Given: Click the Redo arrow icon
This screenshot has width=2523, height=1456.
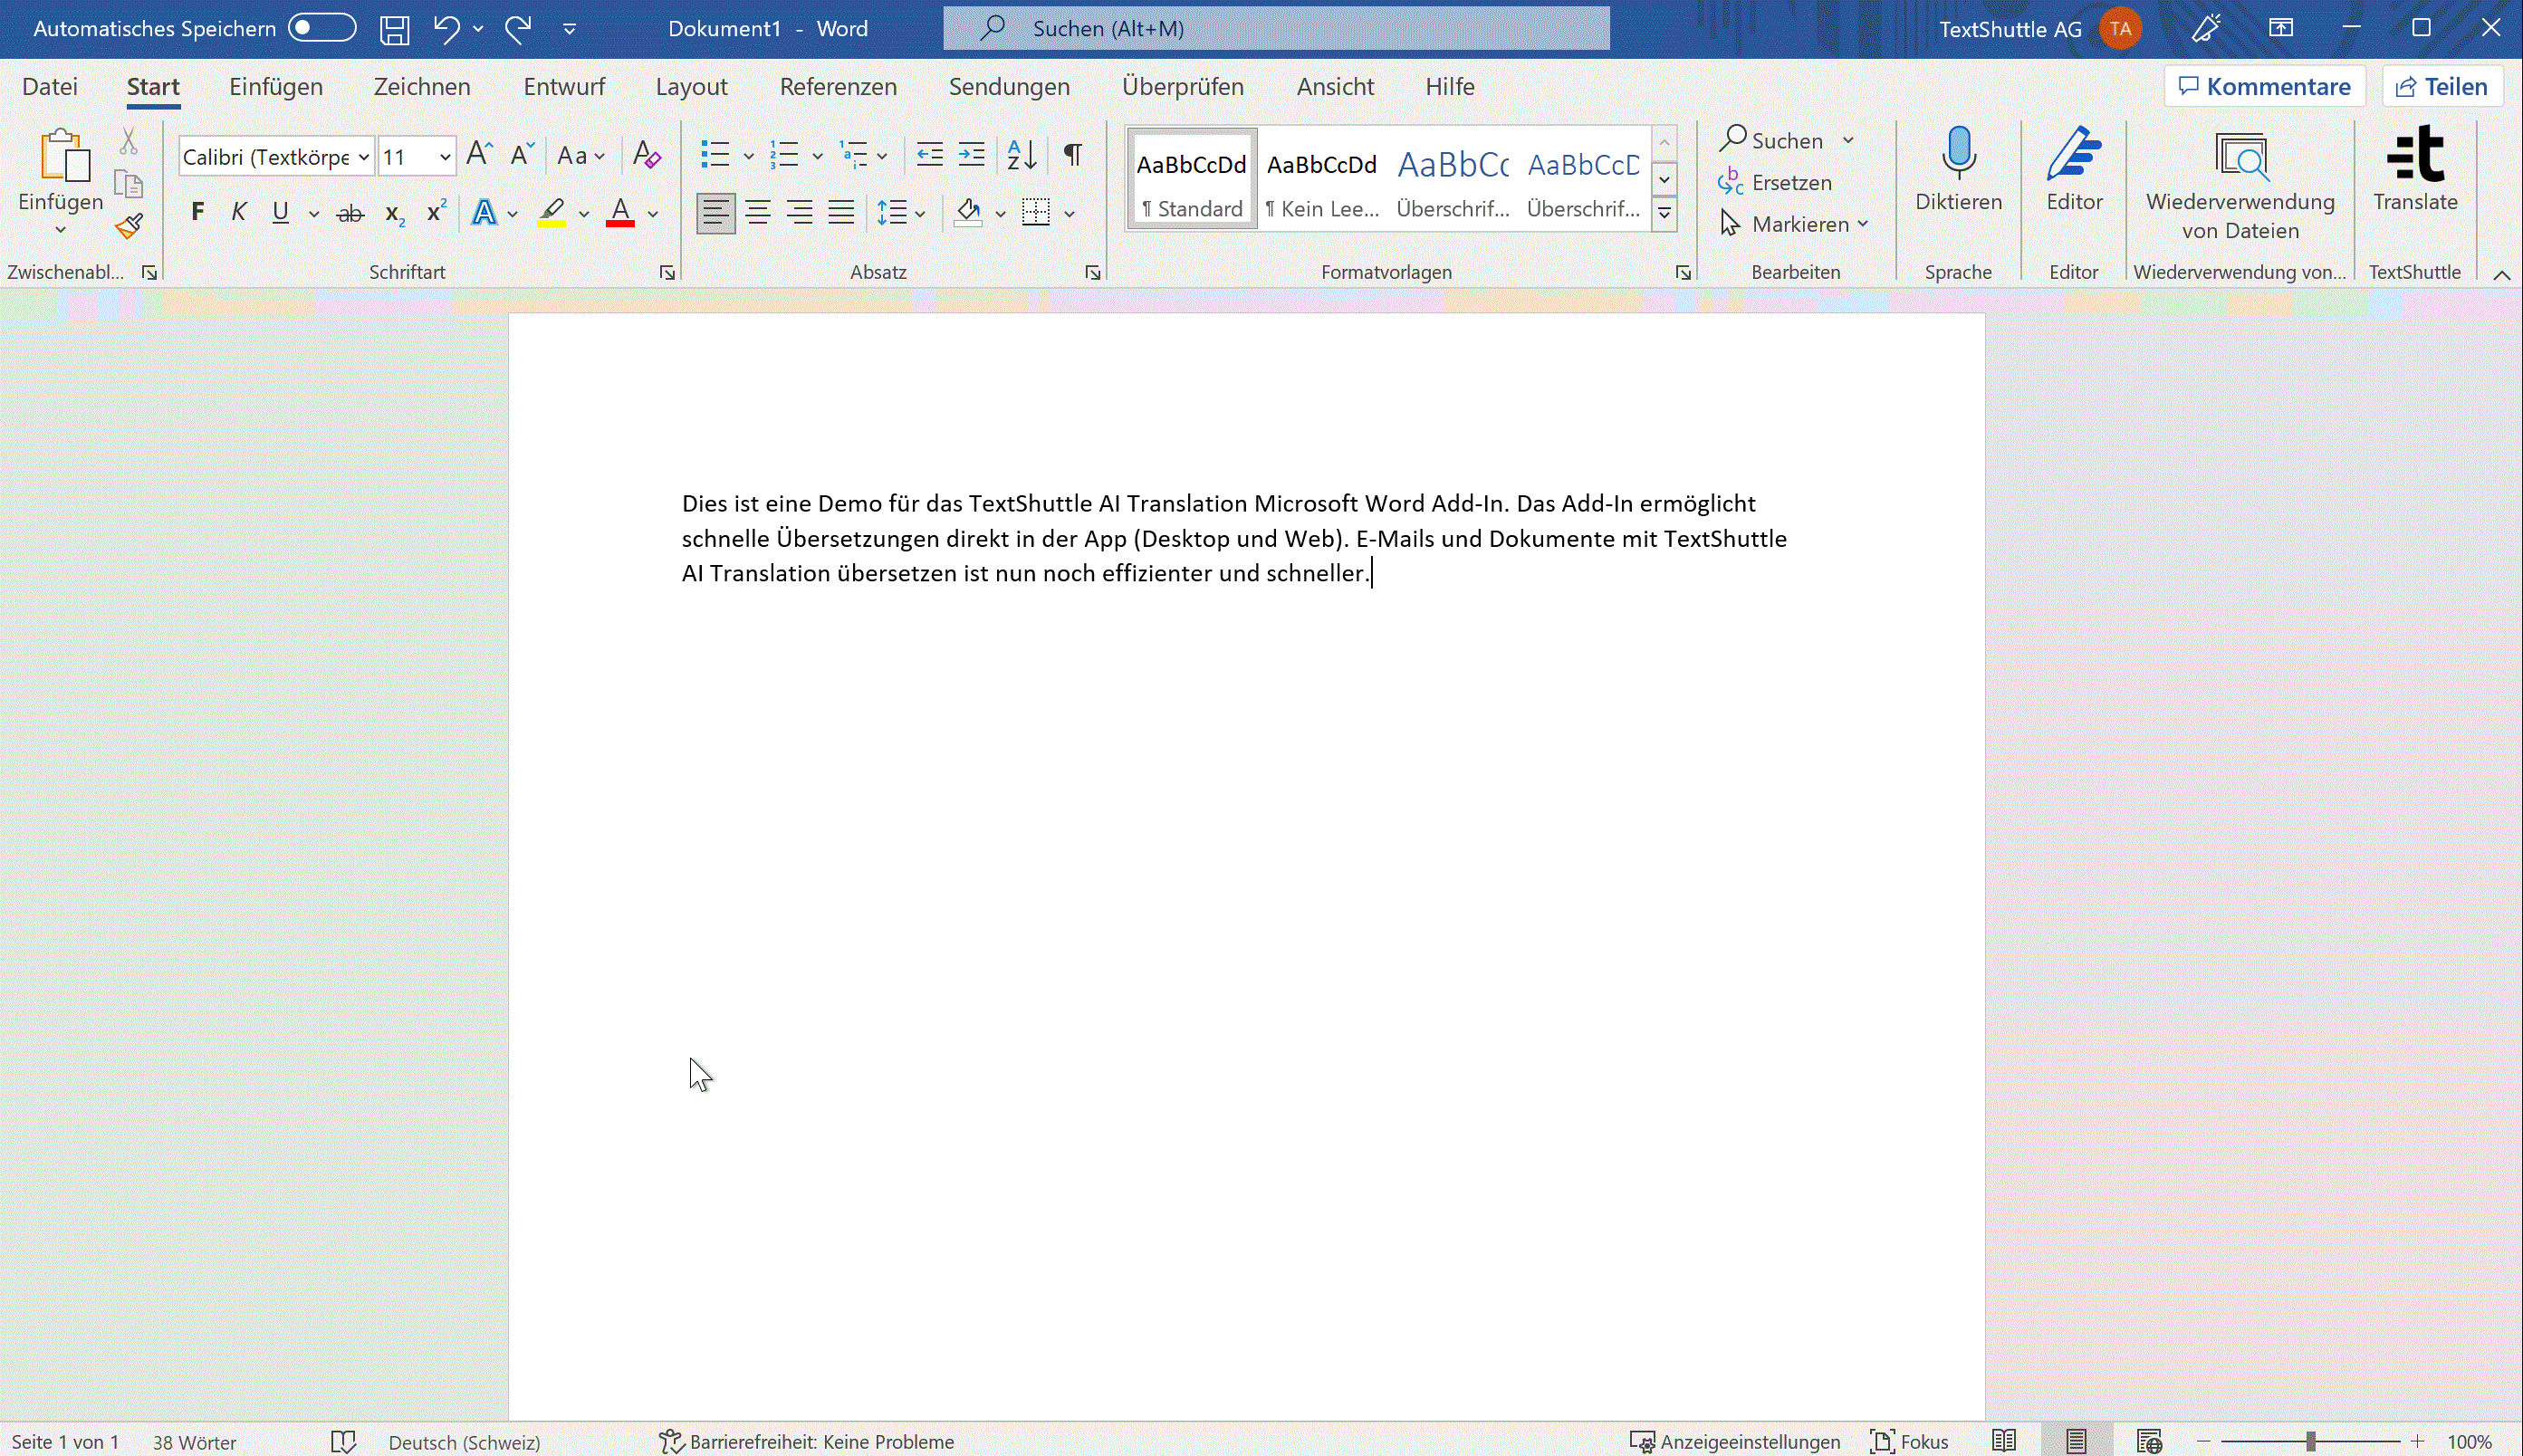Looking at the screenshot, I should click(x=518, y=29).
